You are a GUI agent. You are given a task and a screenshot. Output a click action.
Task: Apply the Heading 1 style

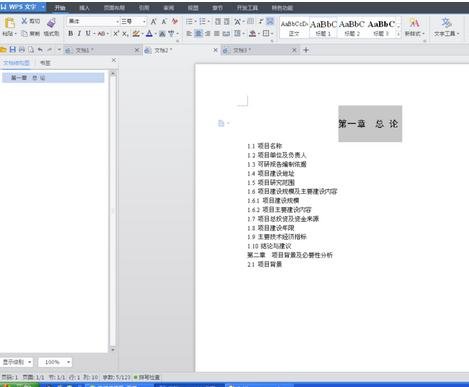(323, 28)
